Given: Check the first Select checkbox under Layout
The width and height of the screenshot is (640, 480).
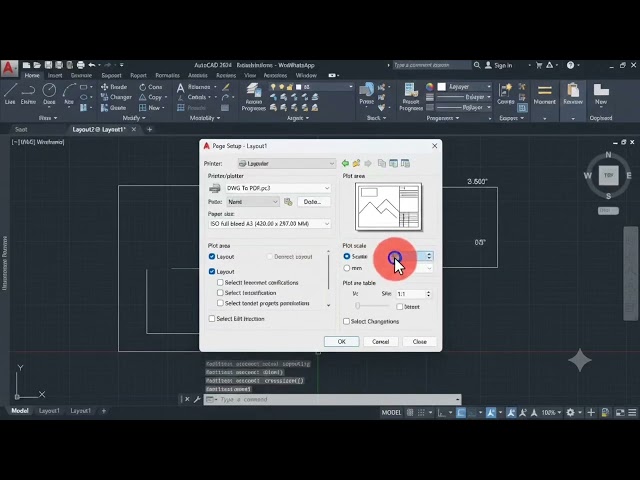Looking at the screenshot, I should pos(220,282).
